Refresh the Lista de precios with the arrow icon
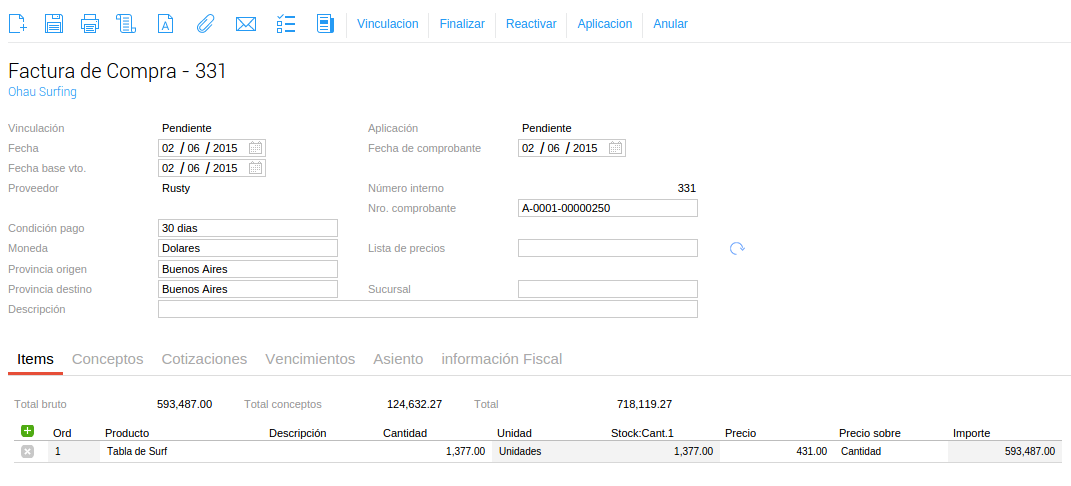1071x486 pixels. 737,248
